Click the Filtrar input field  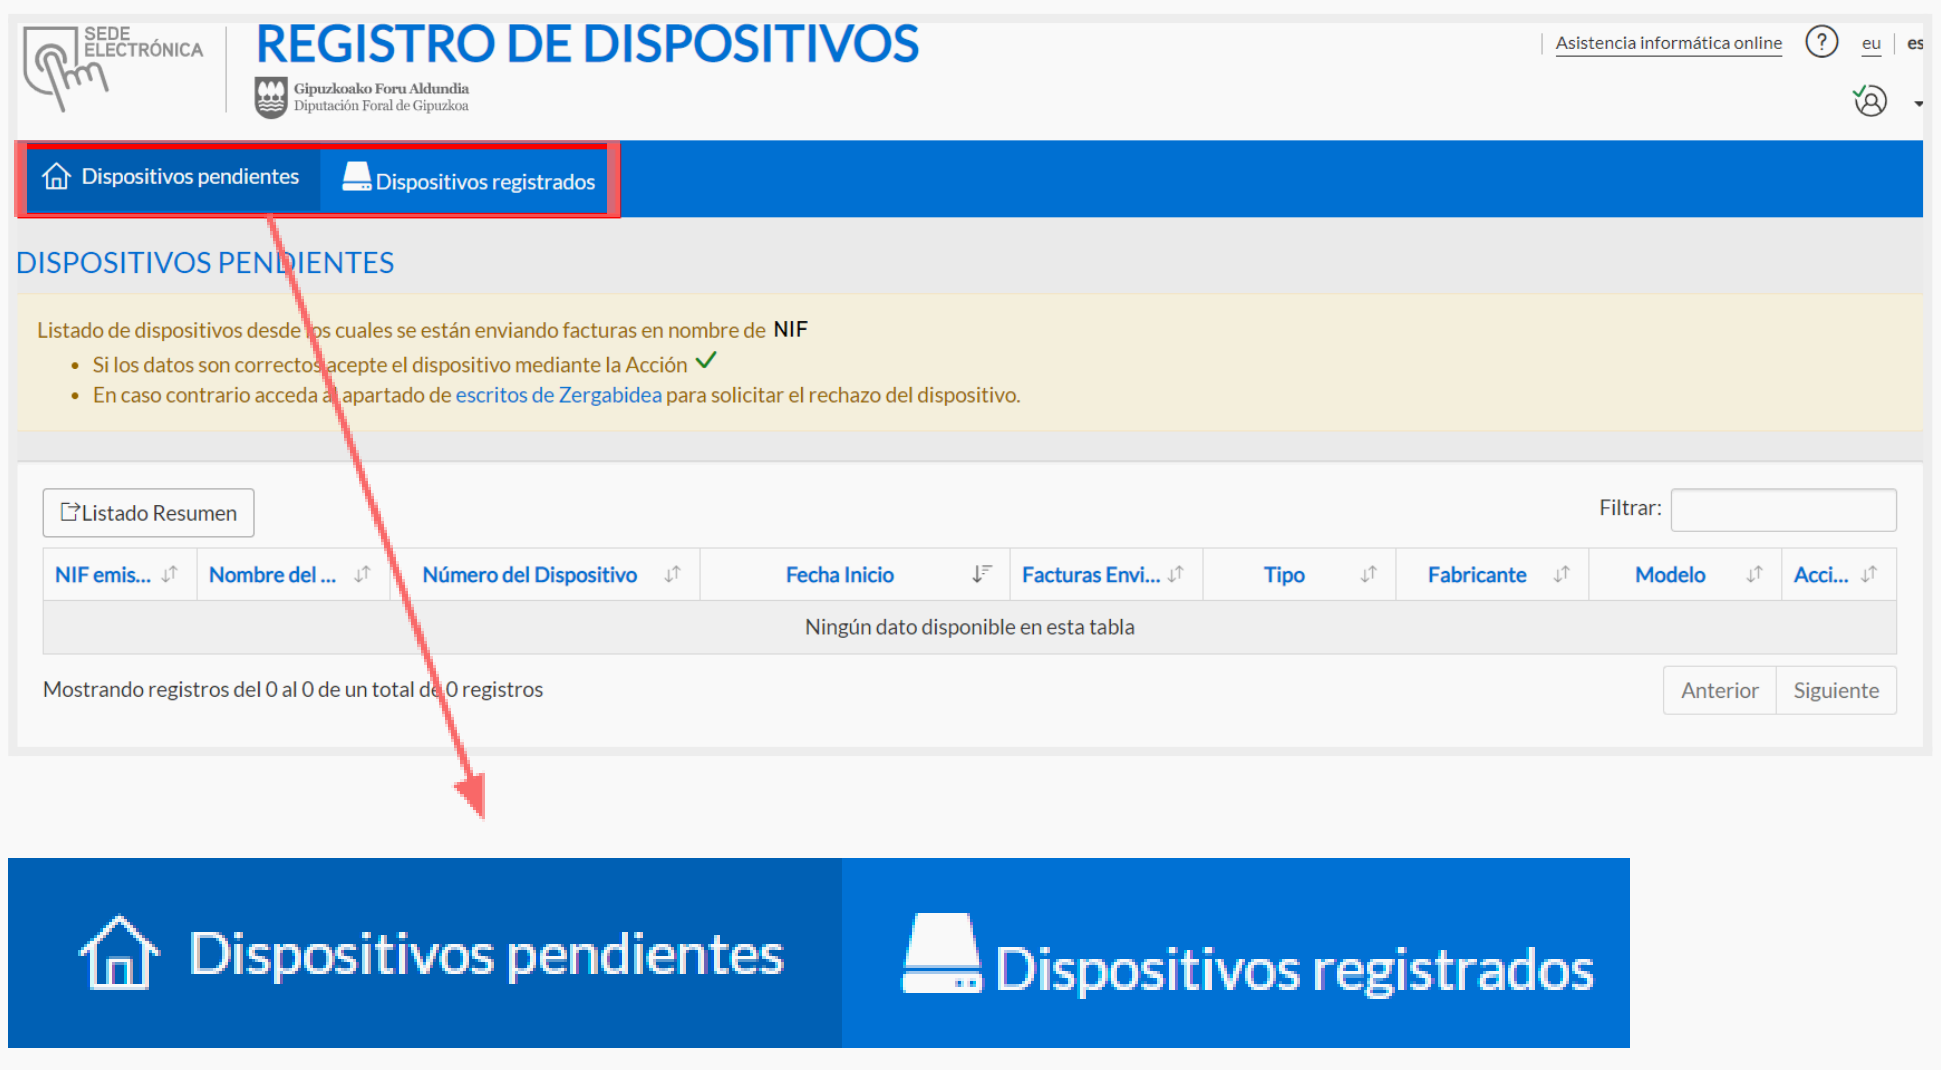tap(1783, 510)
